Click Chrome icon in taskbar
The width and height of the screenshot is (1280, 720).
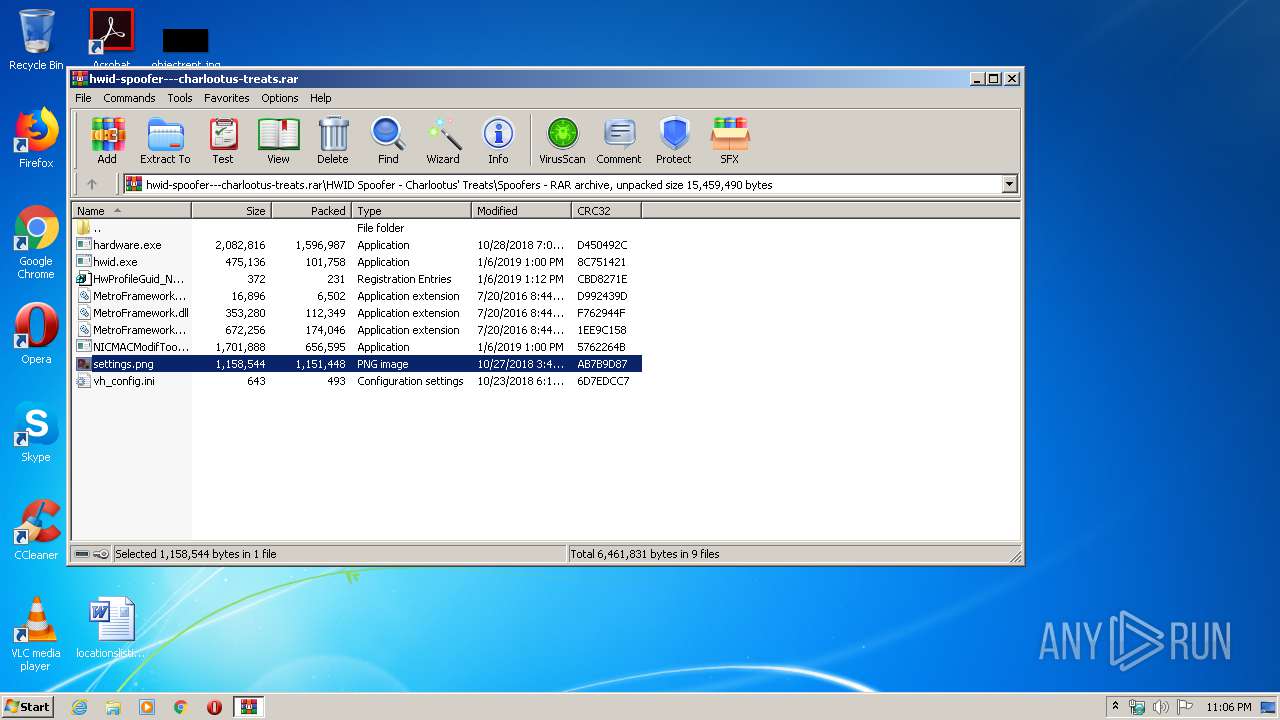click(x=181, y=707)
